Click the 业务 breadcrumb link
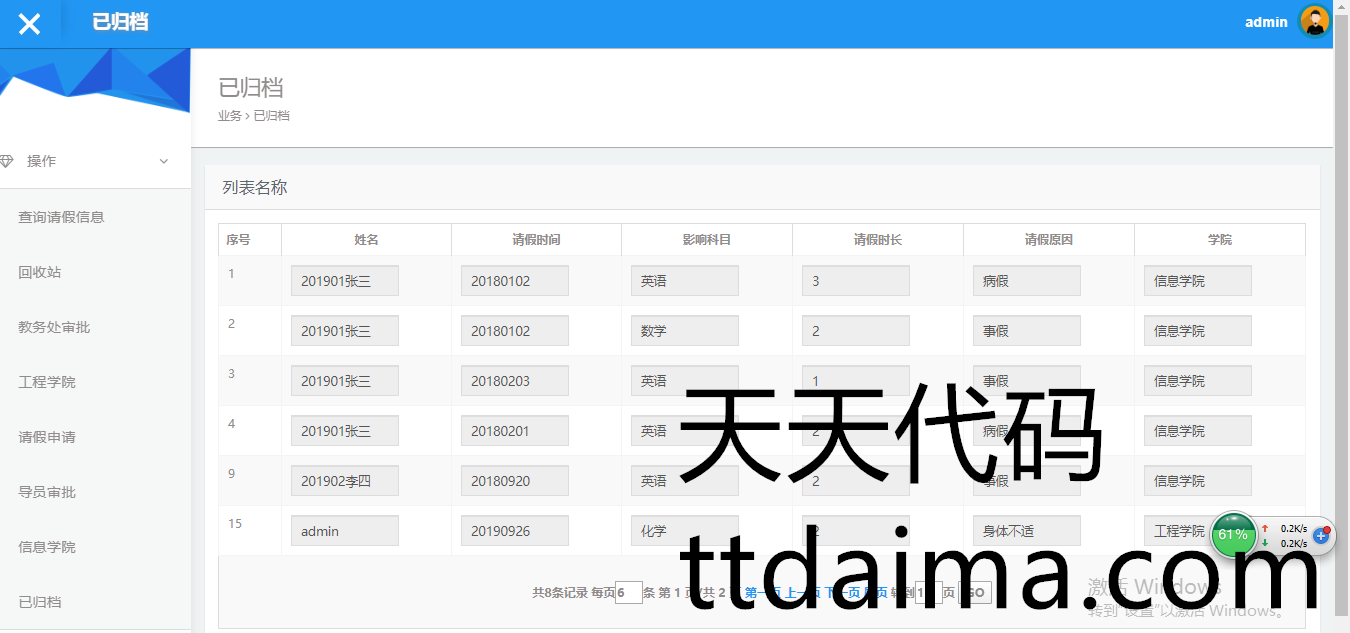The height and width of the screenshot is (633, 1350). click(x=229, y=116)
